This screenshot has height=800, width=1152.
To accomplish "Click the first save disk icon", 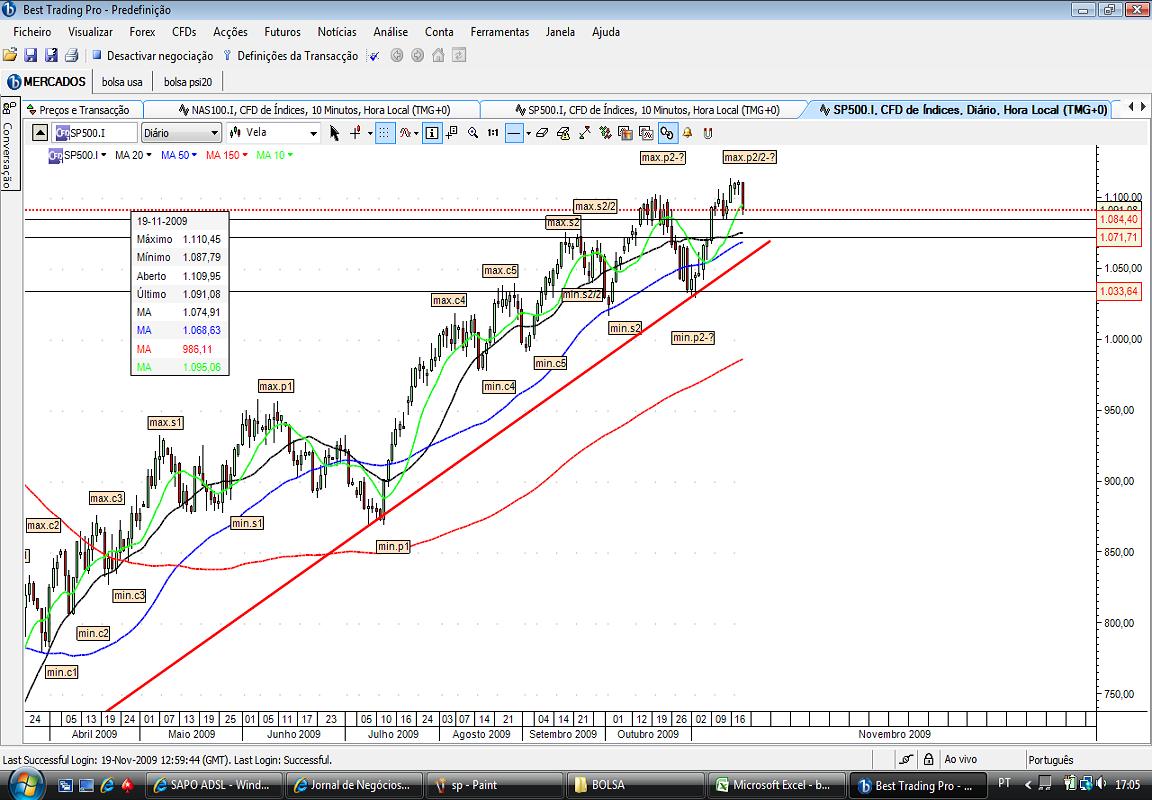I will tap(30, 55).
